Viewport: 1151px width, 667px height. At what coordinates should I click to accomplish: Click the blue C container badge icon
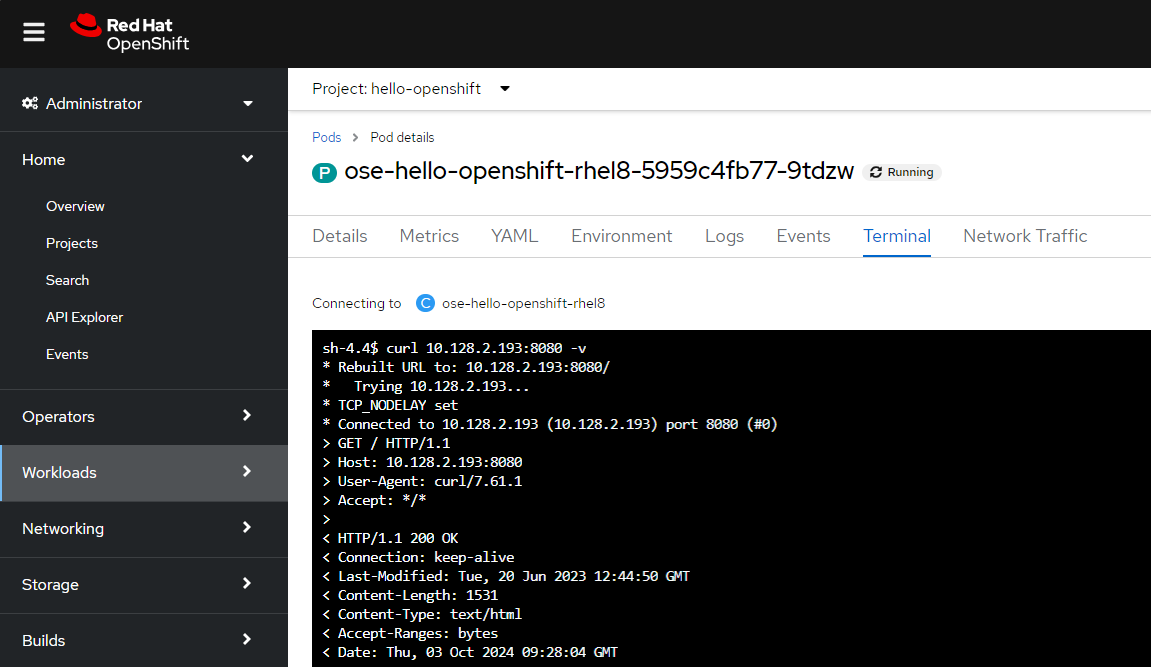(425, 303)
